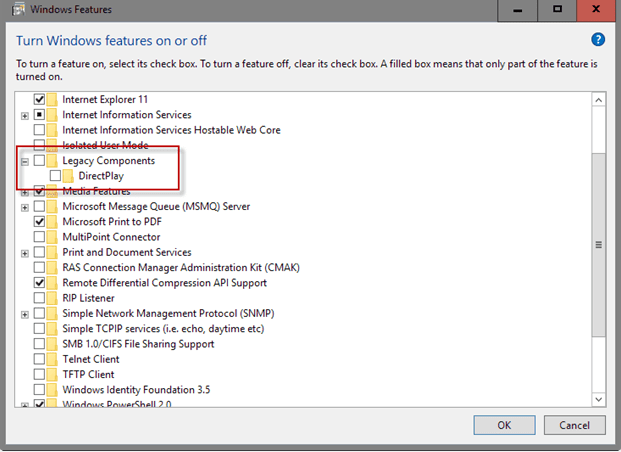
Task: Select the TFTP Client list item
Action: coord(90,374)
